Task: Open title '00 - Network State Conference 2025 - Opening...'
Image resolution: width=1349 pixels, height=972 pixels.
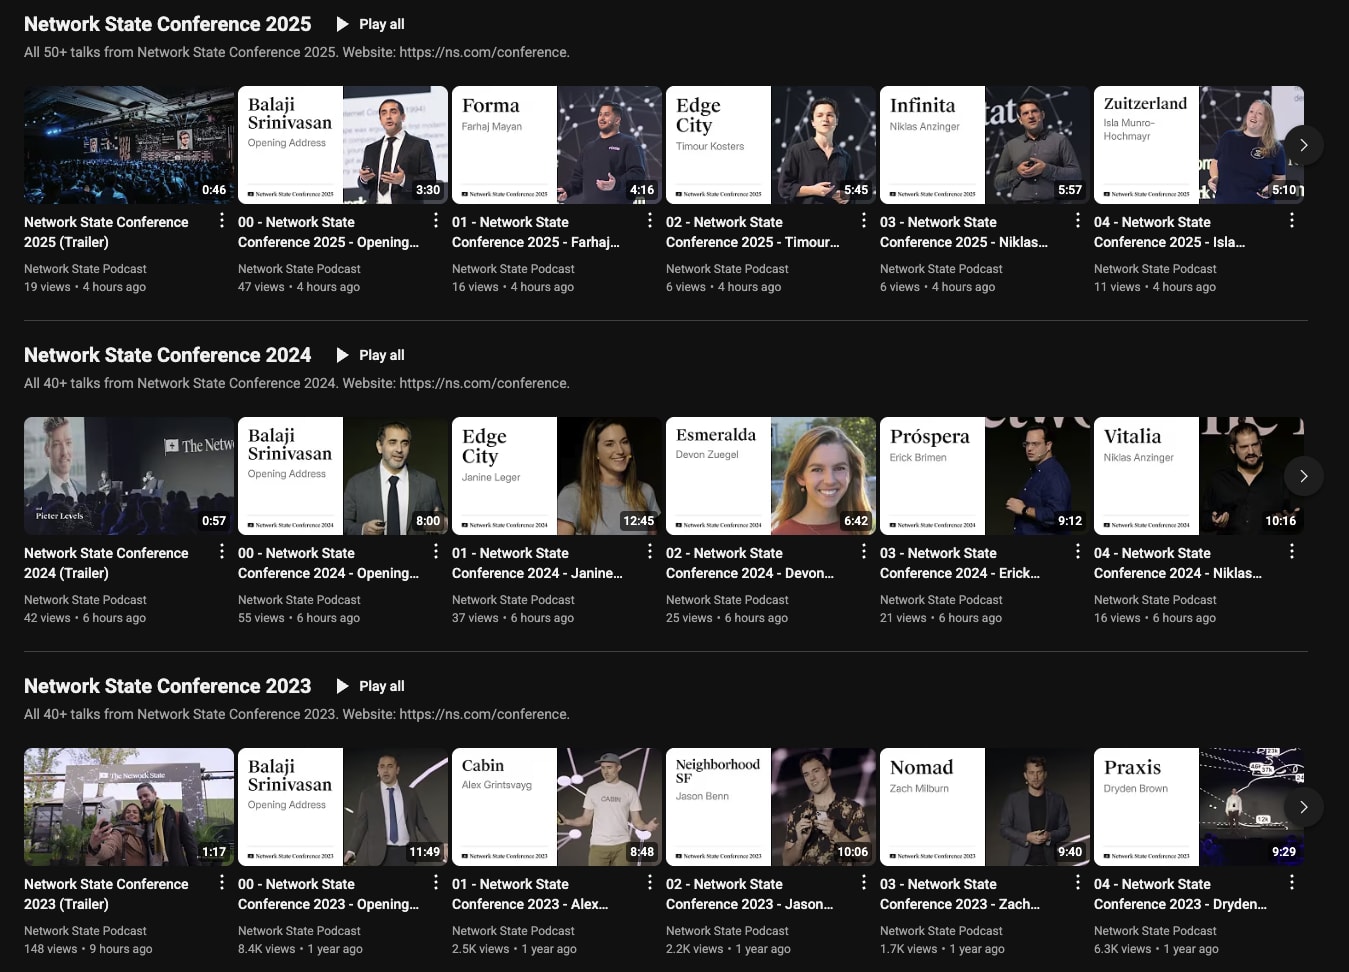Action: (x=328, y=232)
